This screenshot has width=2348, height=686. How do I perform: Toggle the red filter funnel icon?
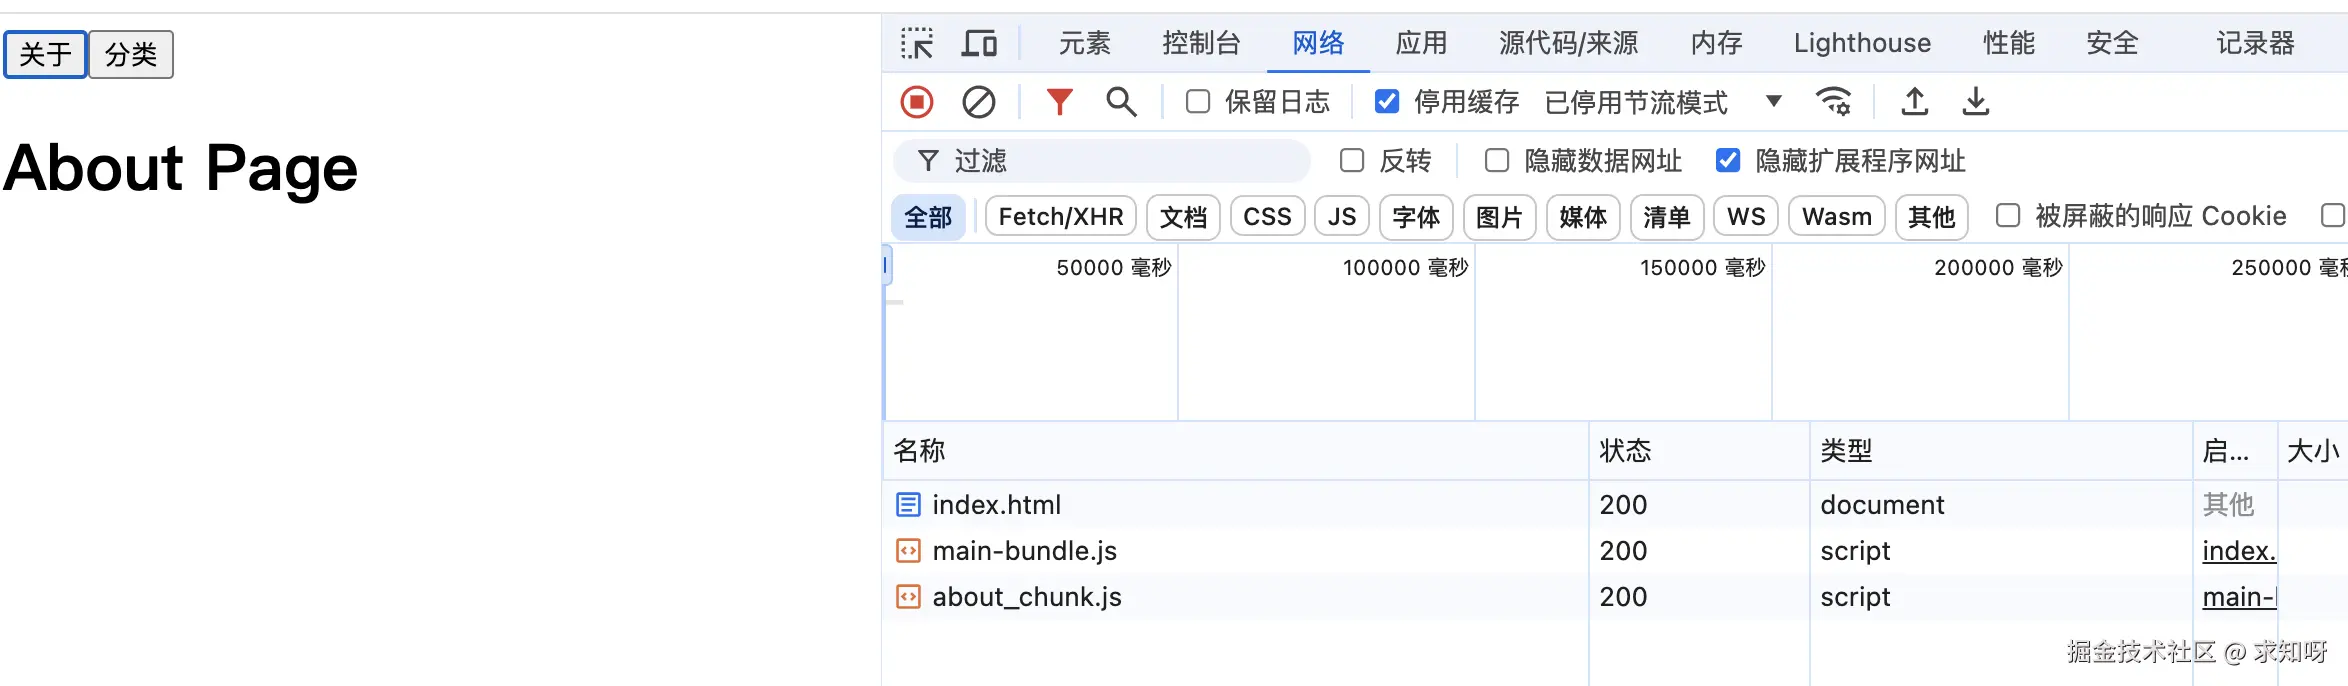(x=1059, y=102)
